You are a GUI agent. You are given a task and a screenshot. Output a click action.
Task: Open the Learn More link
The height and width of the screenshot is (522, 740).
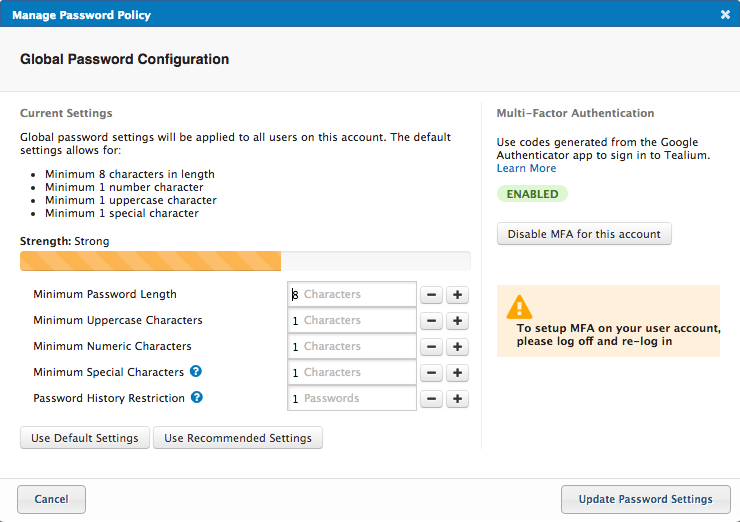point(526,168)
